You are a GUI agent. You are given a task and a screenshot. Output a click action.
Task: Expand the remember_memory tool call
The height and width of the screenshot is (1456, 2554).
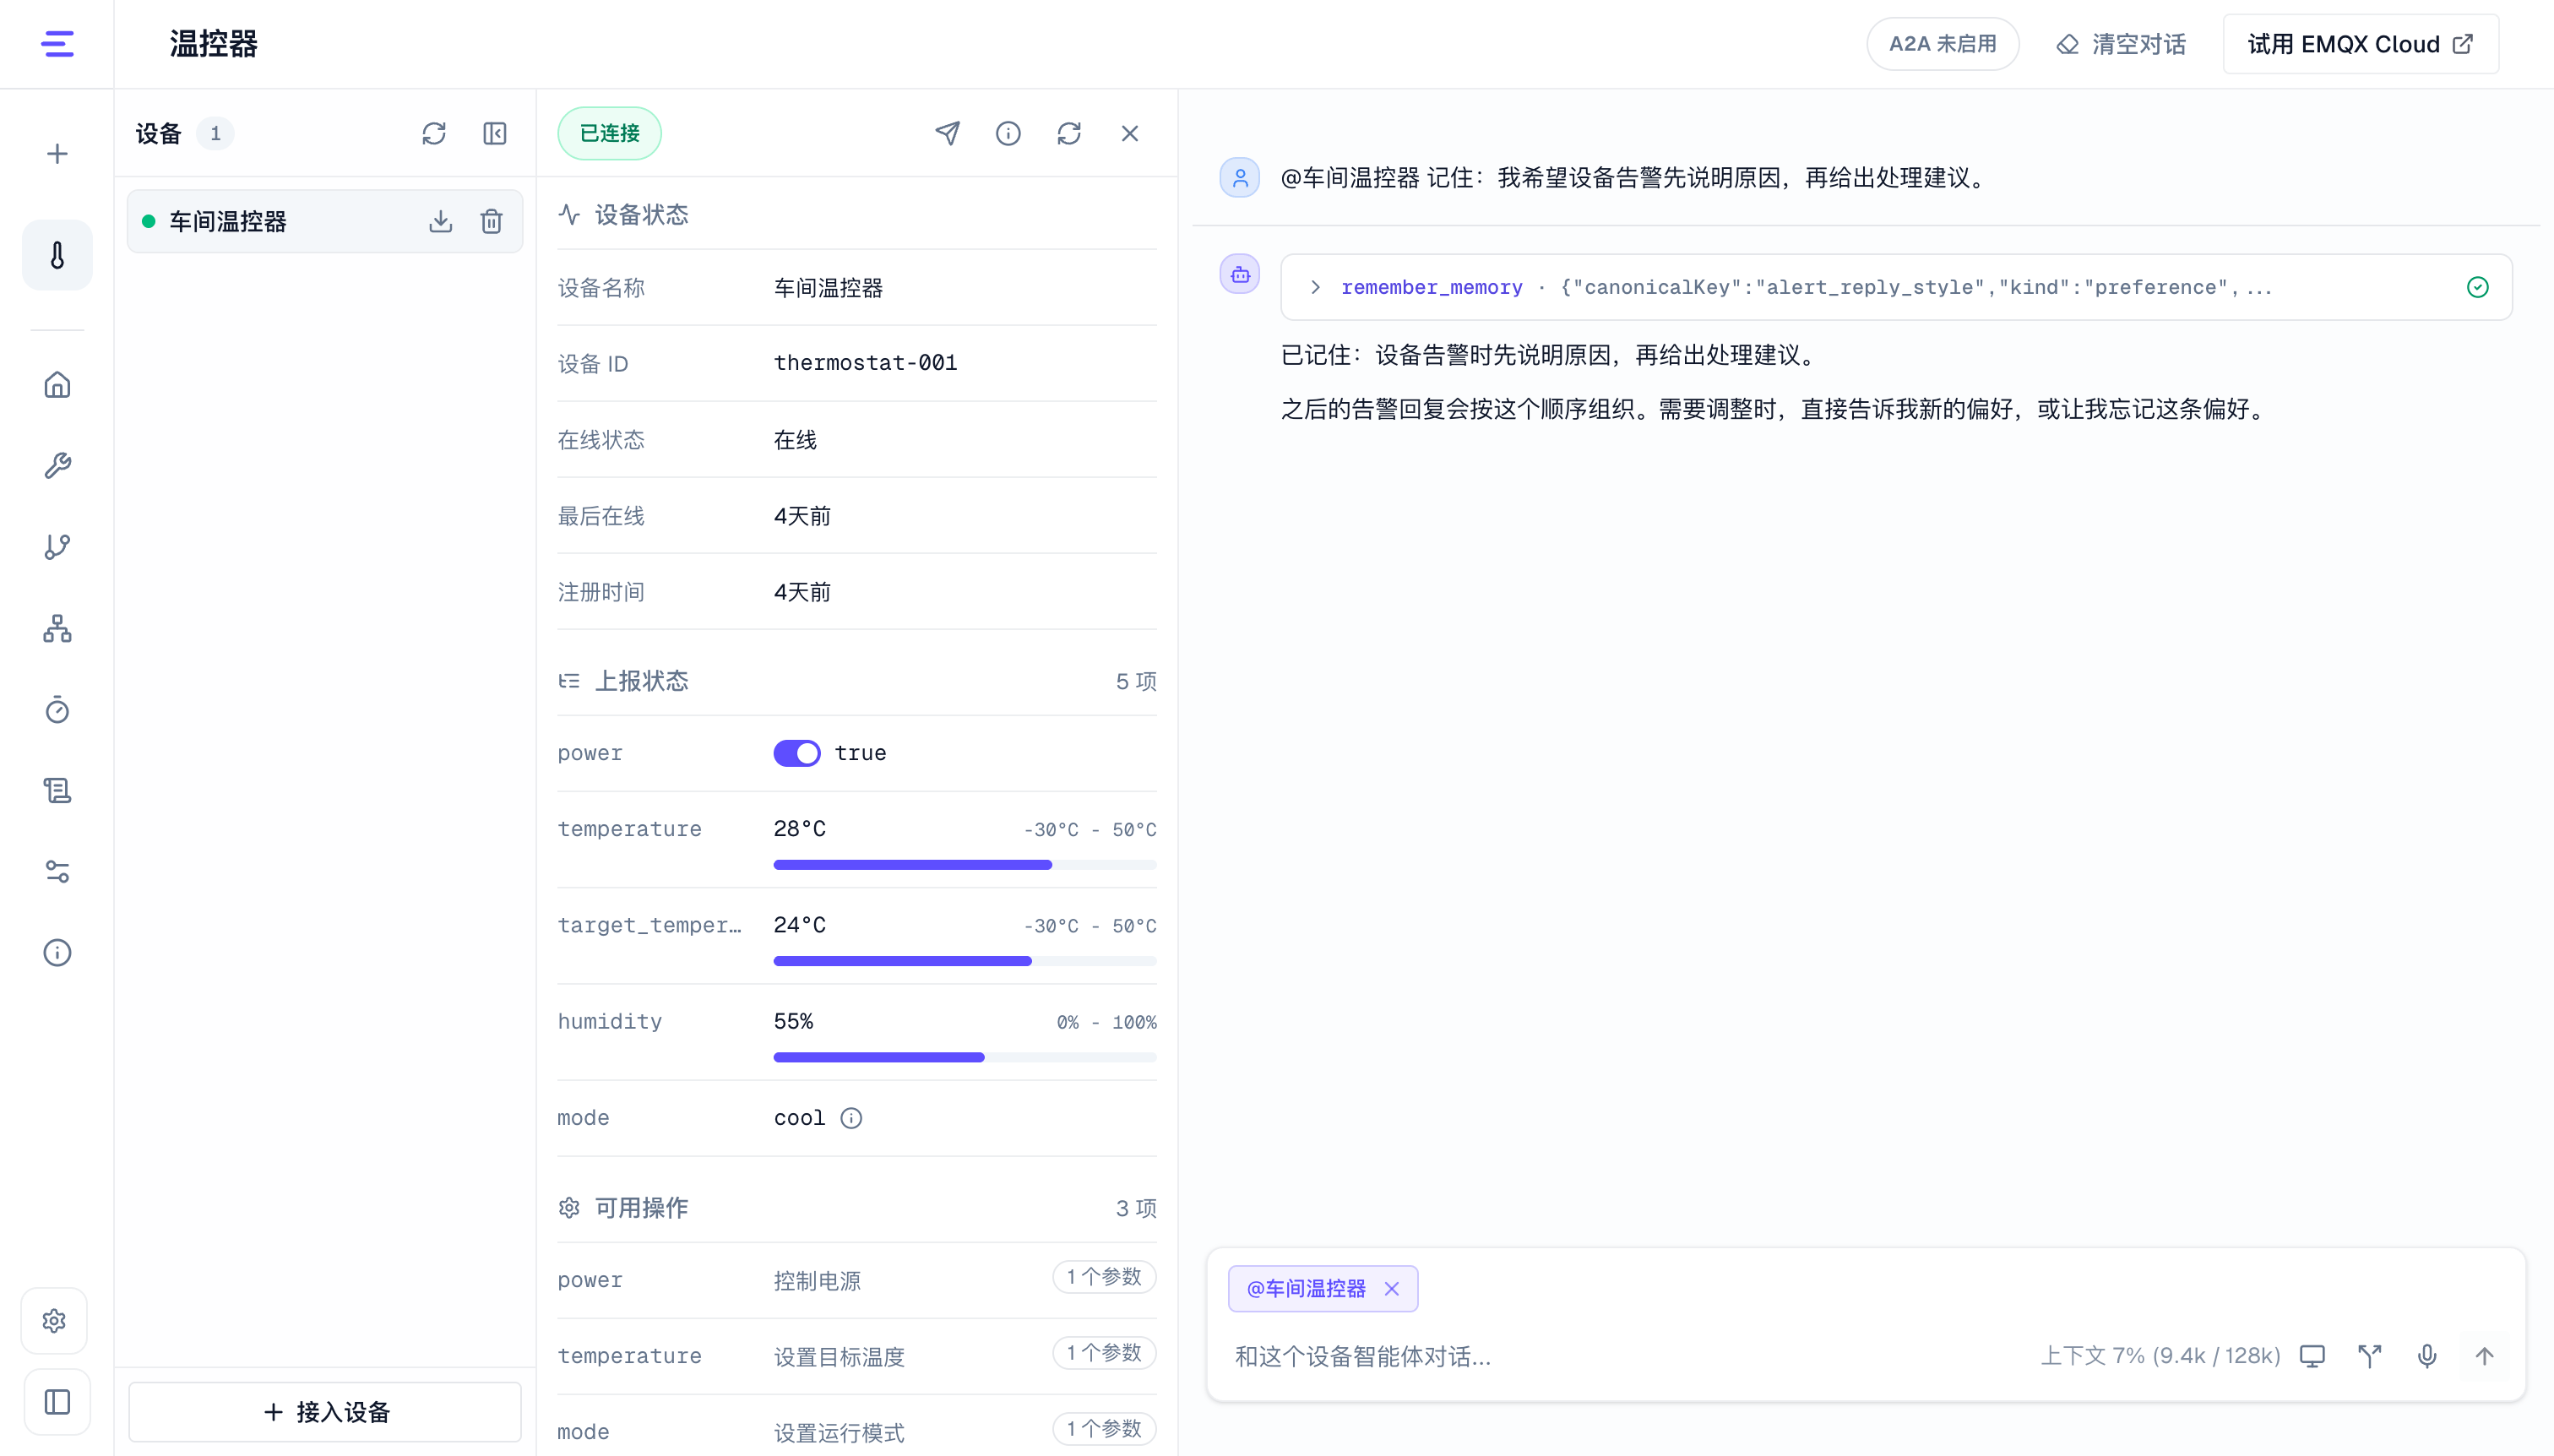(1315, 288)
